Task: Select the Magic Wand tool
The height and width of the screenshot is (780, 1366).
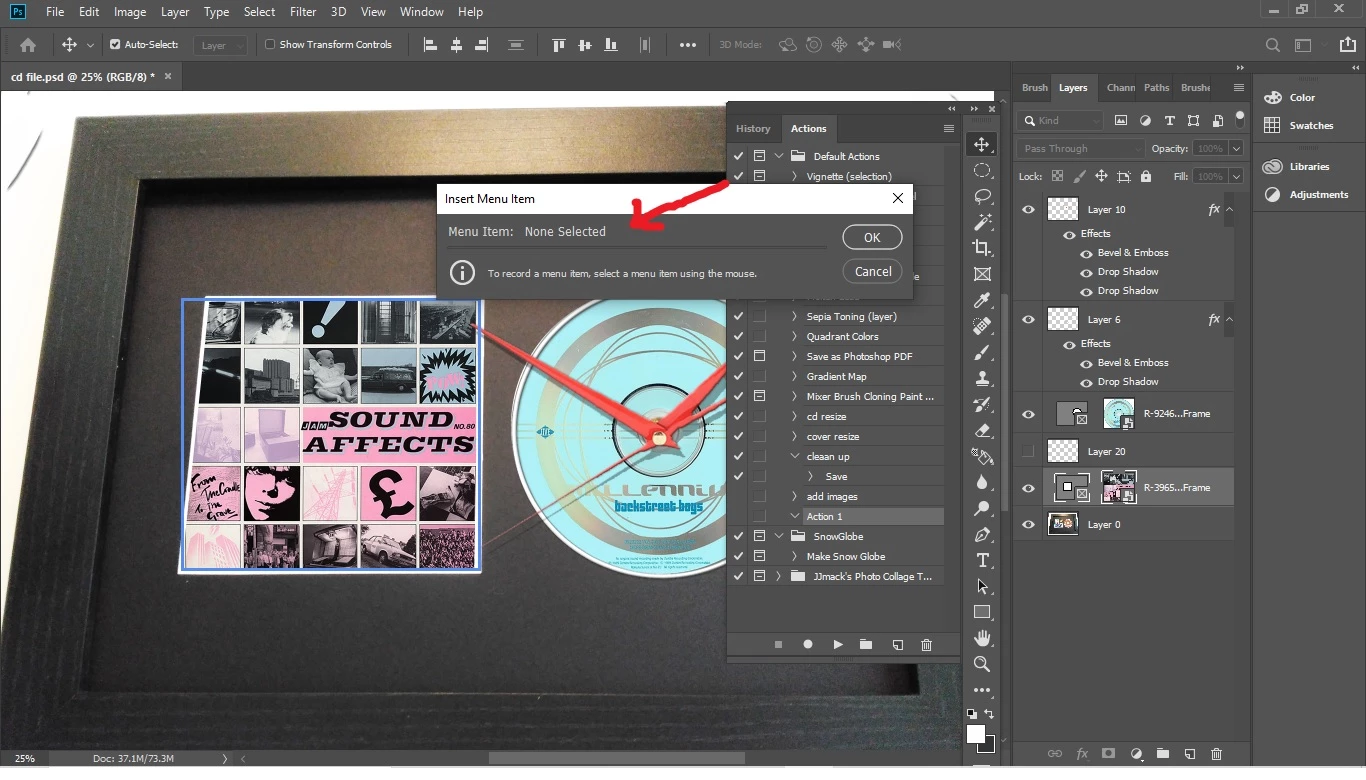Action: [x=982, y=222]
